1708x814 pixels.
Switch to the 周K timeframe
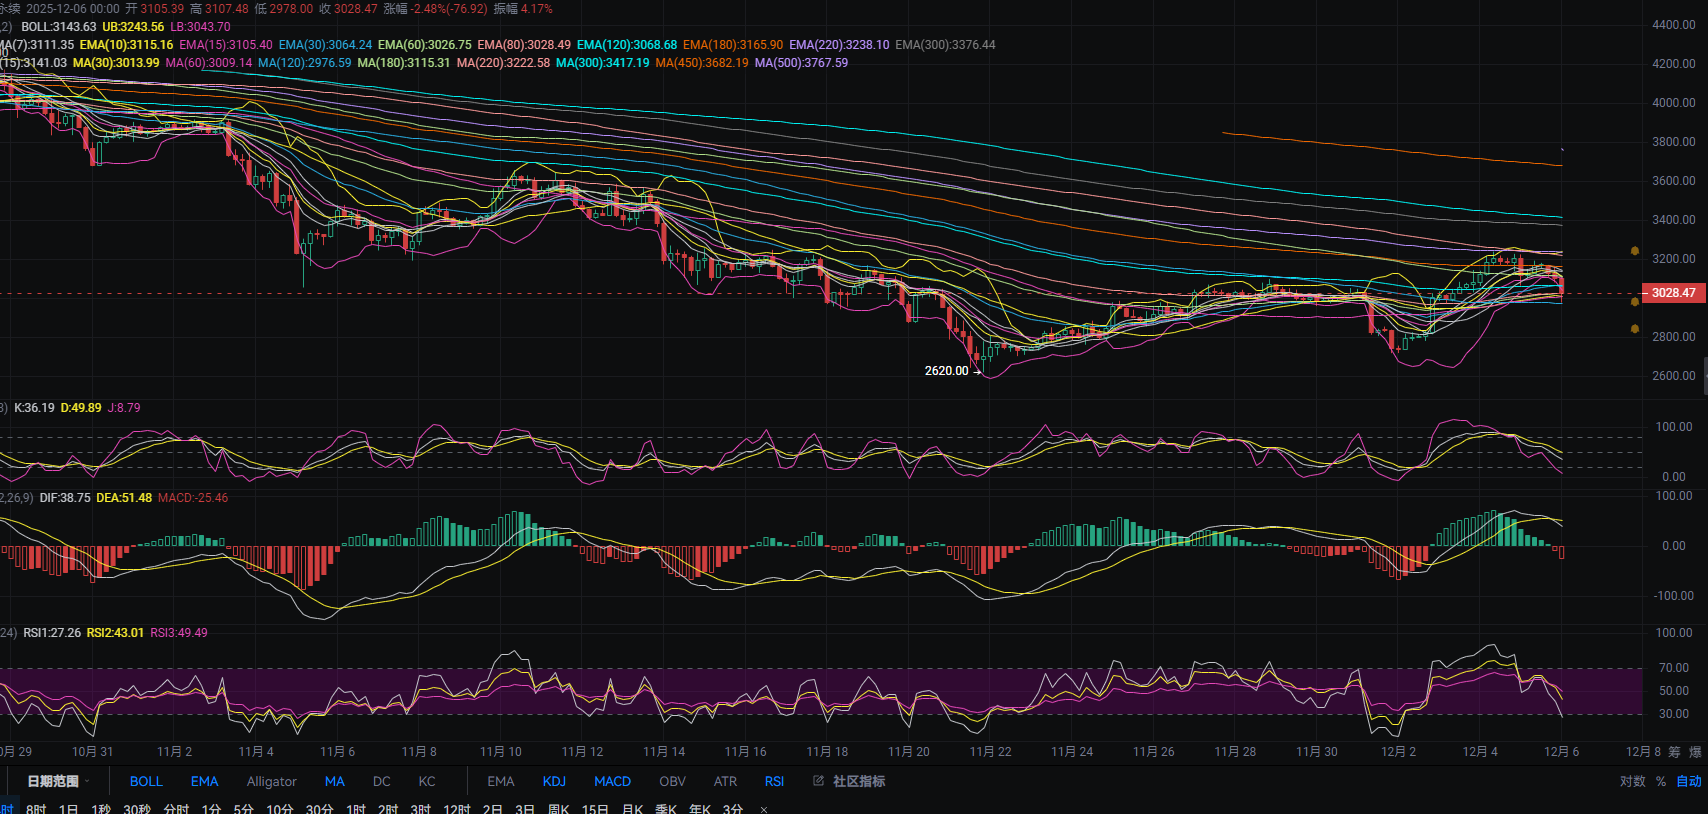coord(559,809)
